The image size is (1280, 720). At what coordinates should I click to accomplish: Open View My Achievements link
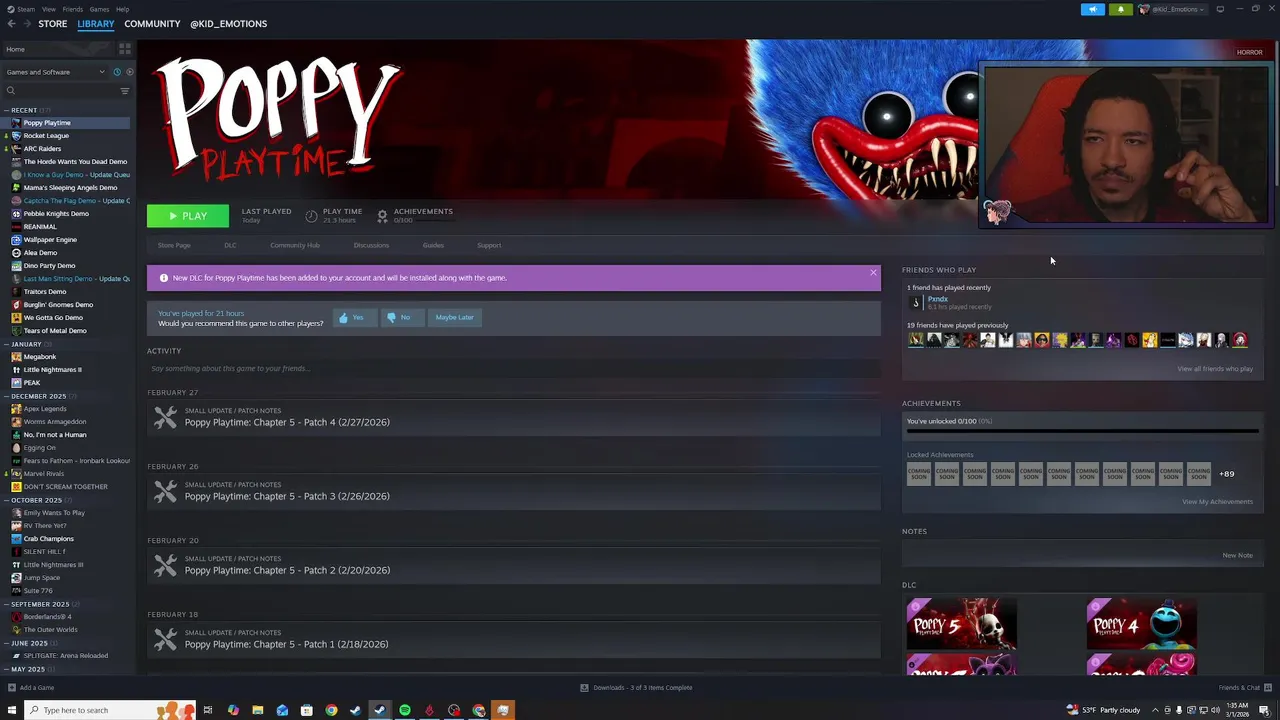point(1217,502)
